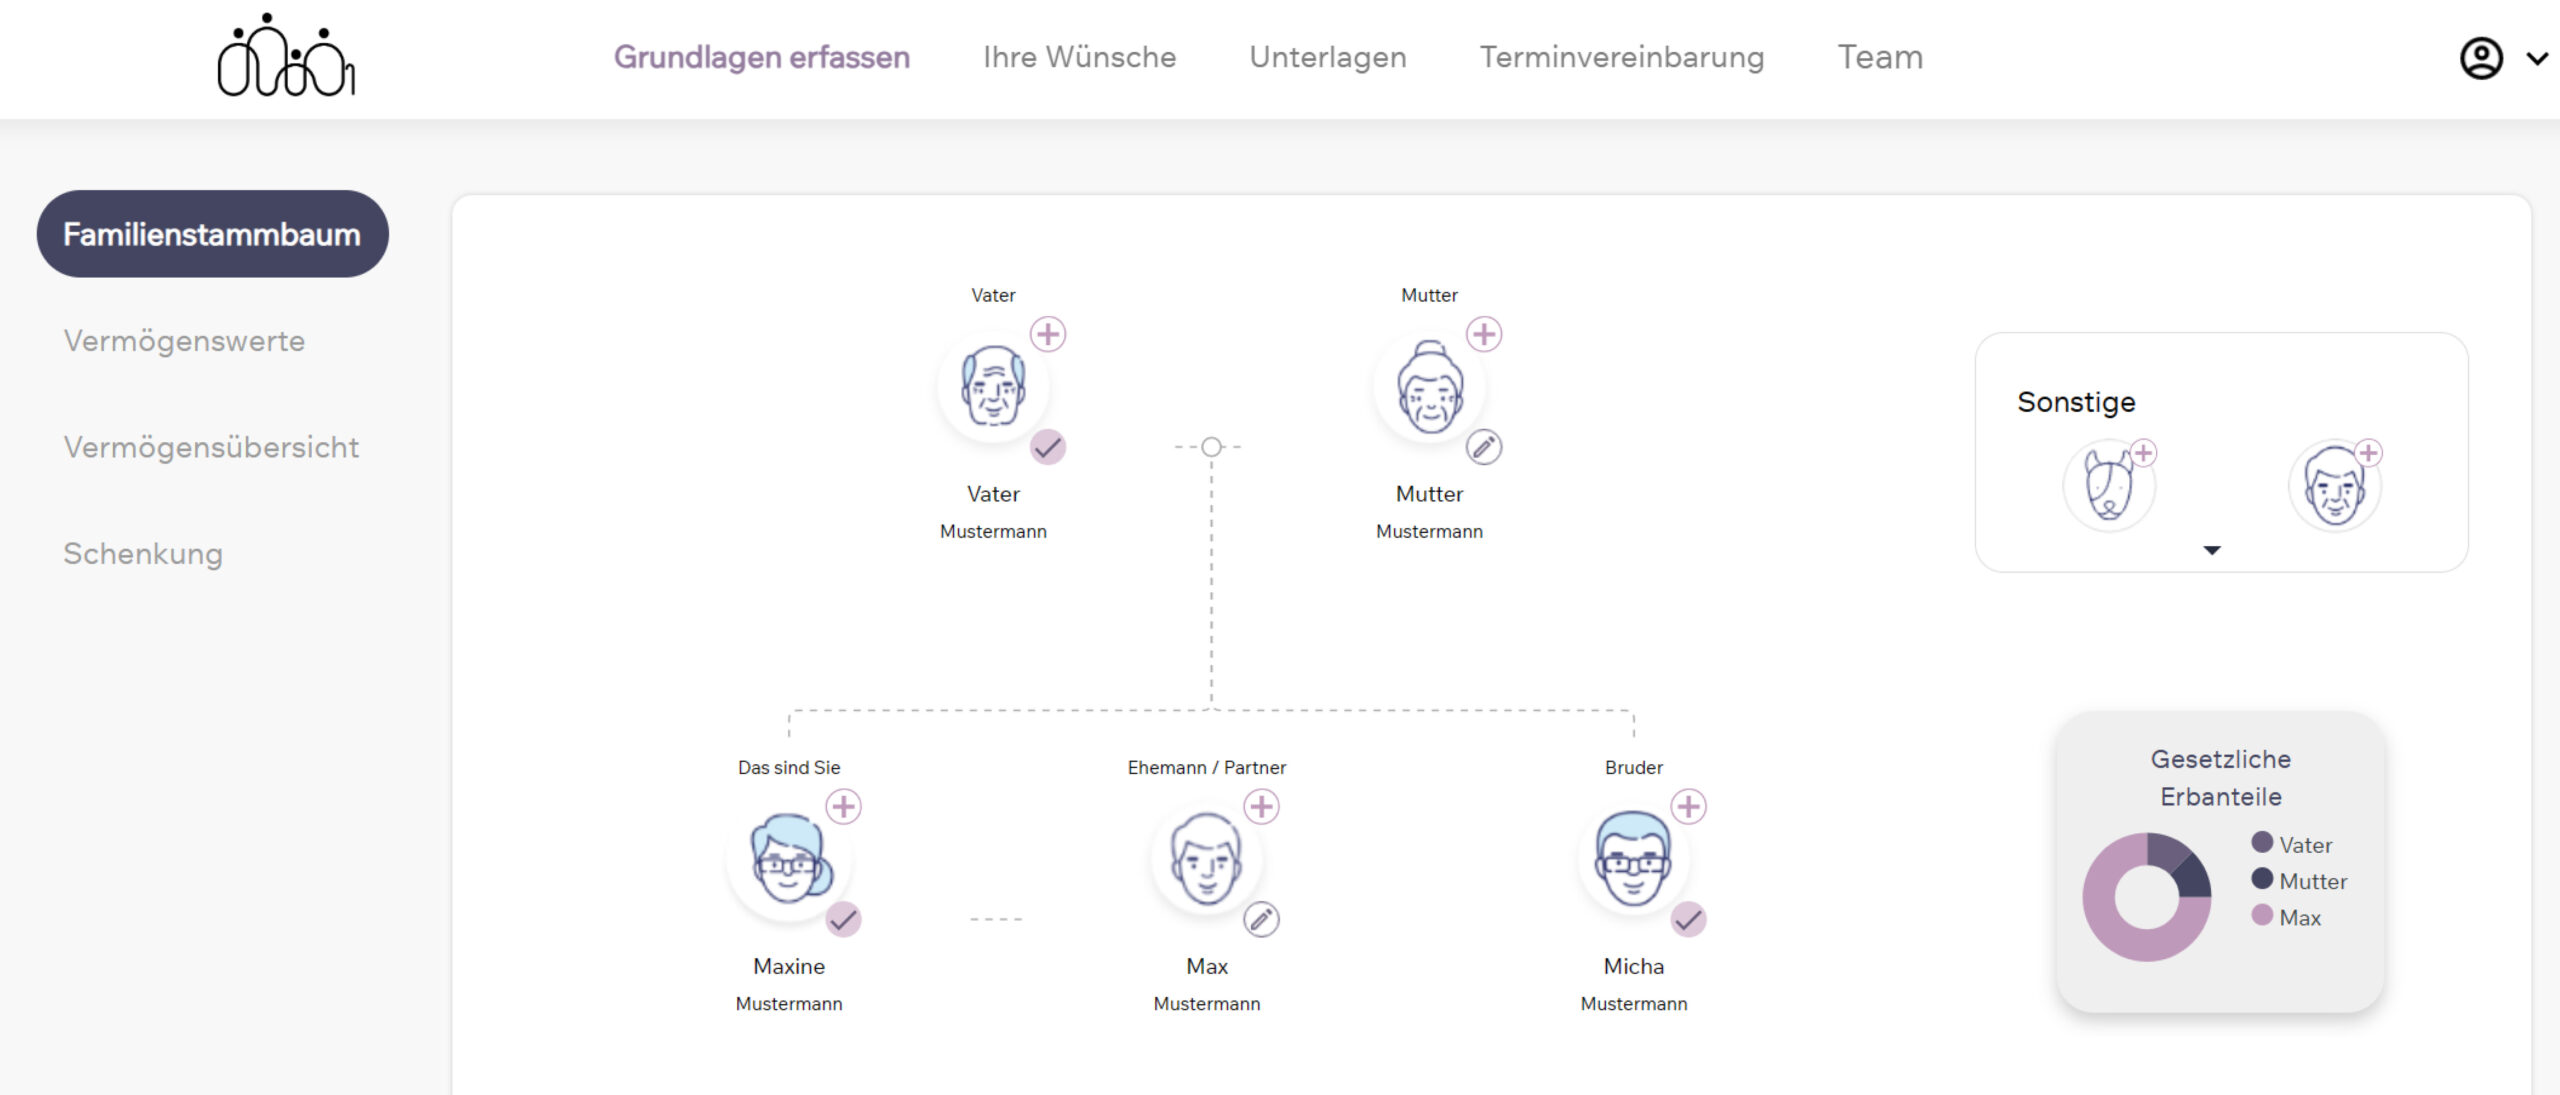Edit Max with the pencil icon
This screenshot has height=1095, width=2560.
point(1261,919)
